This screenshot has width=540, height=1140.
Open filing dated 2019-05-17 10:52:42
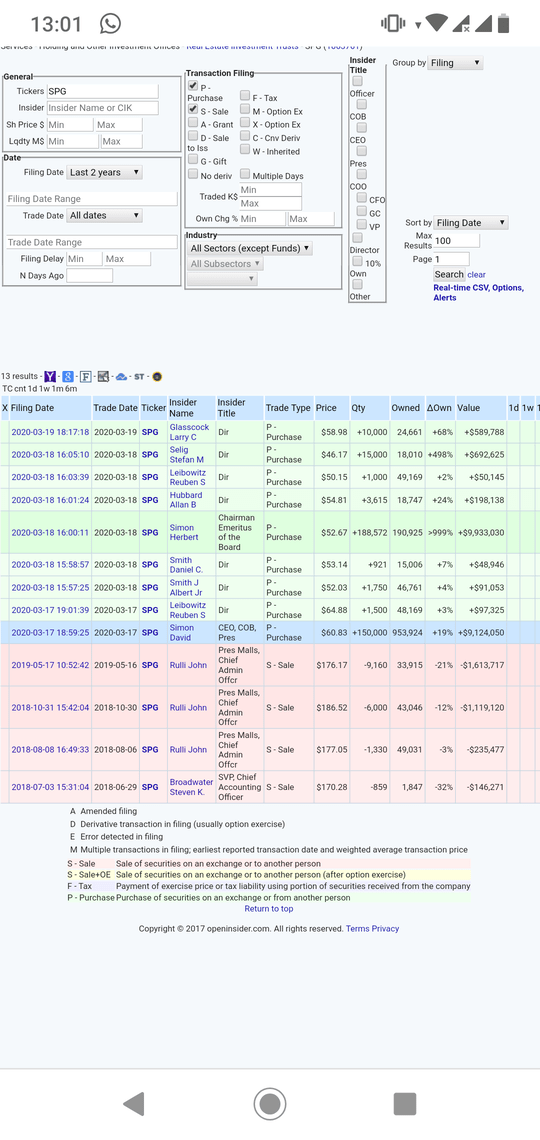click(50, 665)
